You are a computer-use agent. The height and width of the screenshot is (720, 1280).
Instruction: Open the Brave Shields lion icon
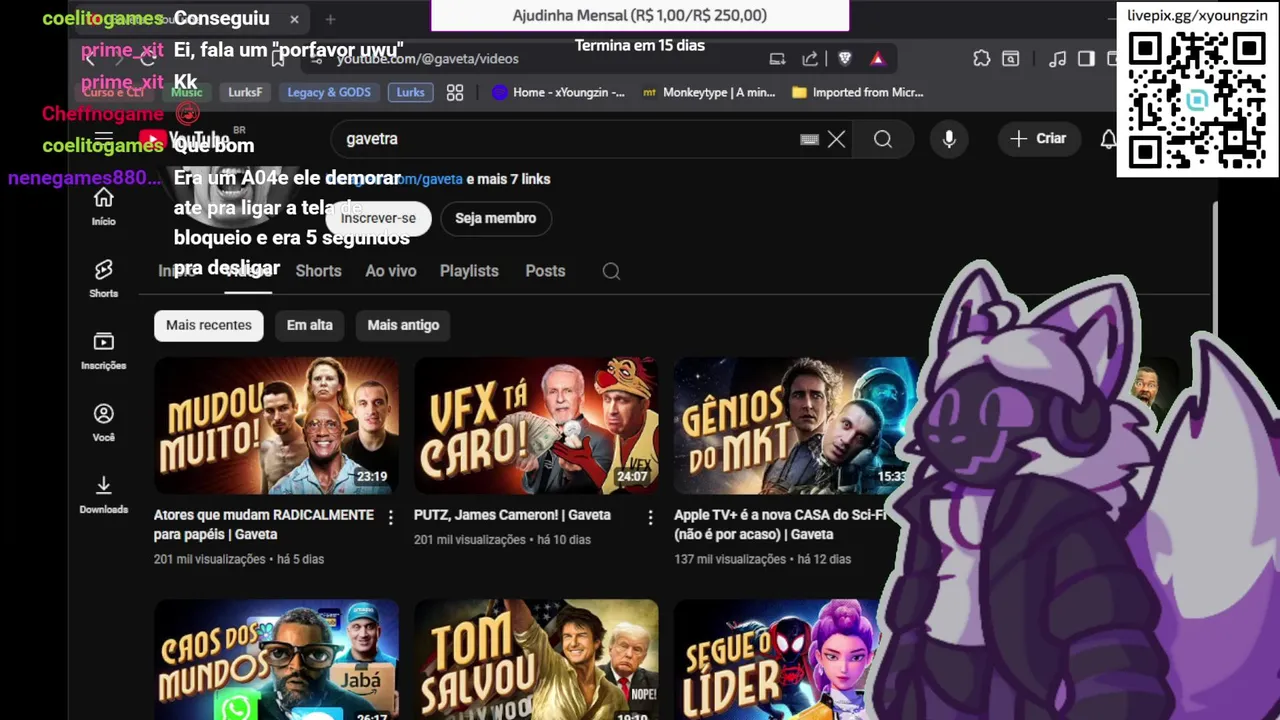(x=845, y=59)
